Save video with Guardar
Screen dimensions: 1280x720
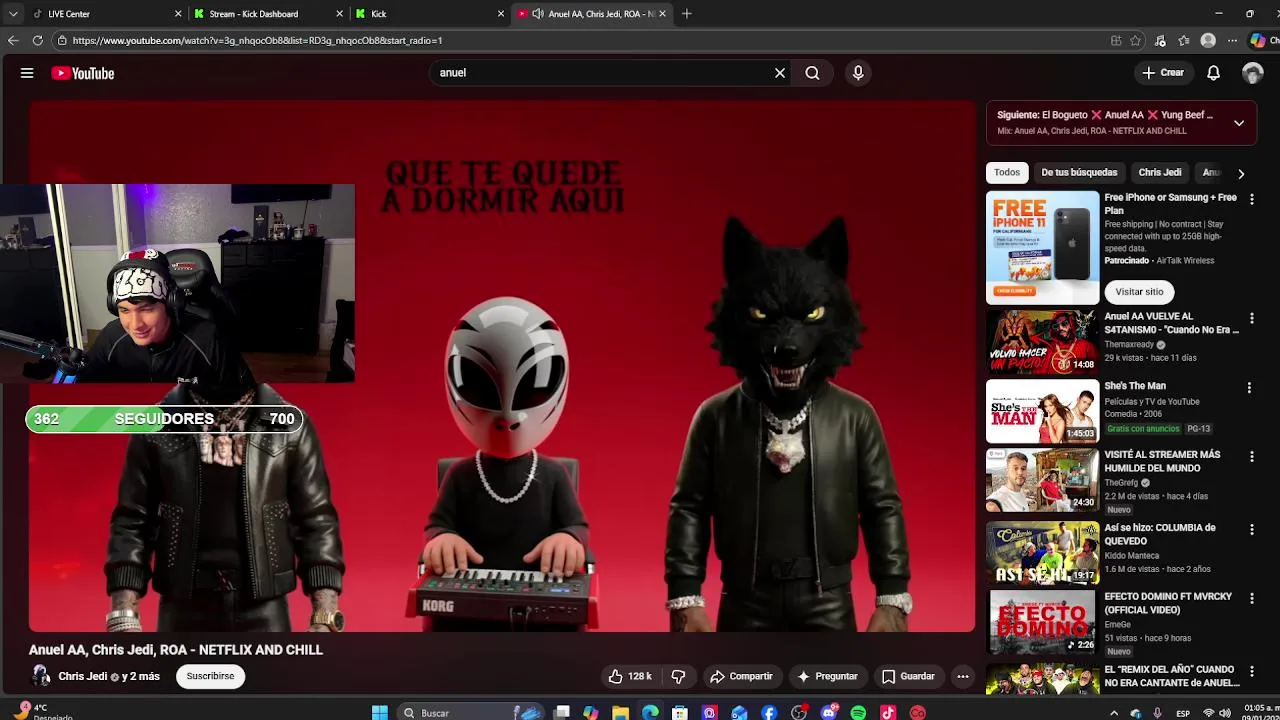pyautogui.click(x=908, y=677)
